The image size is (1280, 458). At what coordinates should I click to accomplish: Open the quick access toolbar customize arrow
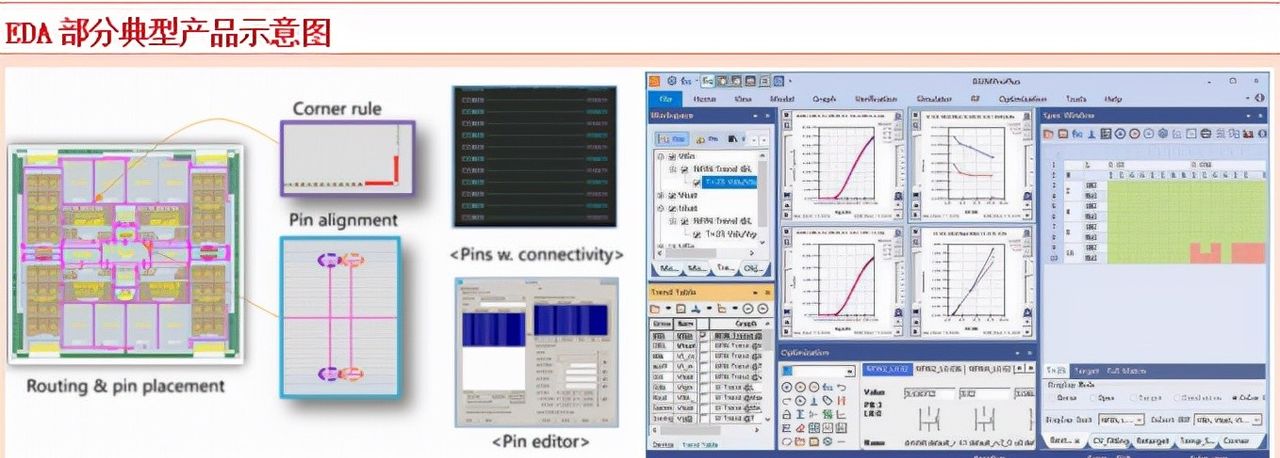[x=791, y=81]
